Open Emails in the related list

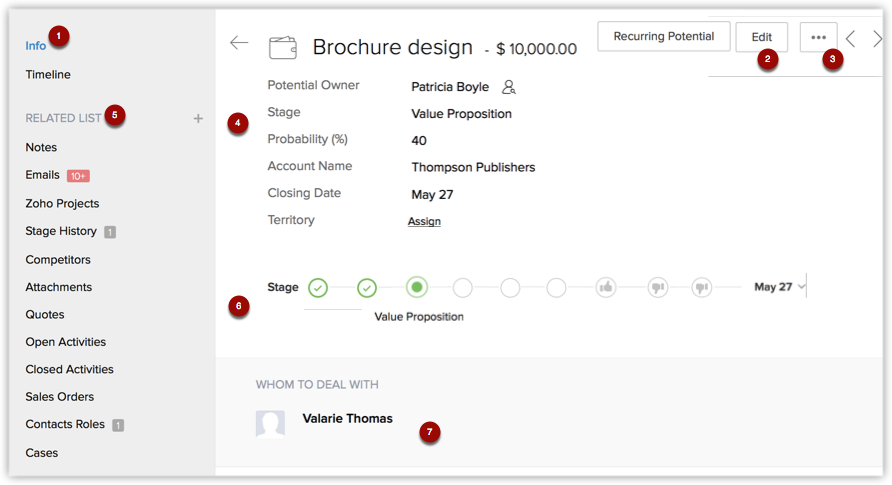click(x=43, y=175)
